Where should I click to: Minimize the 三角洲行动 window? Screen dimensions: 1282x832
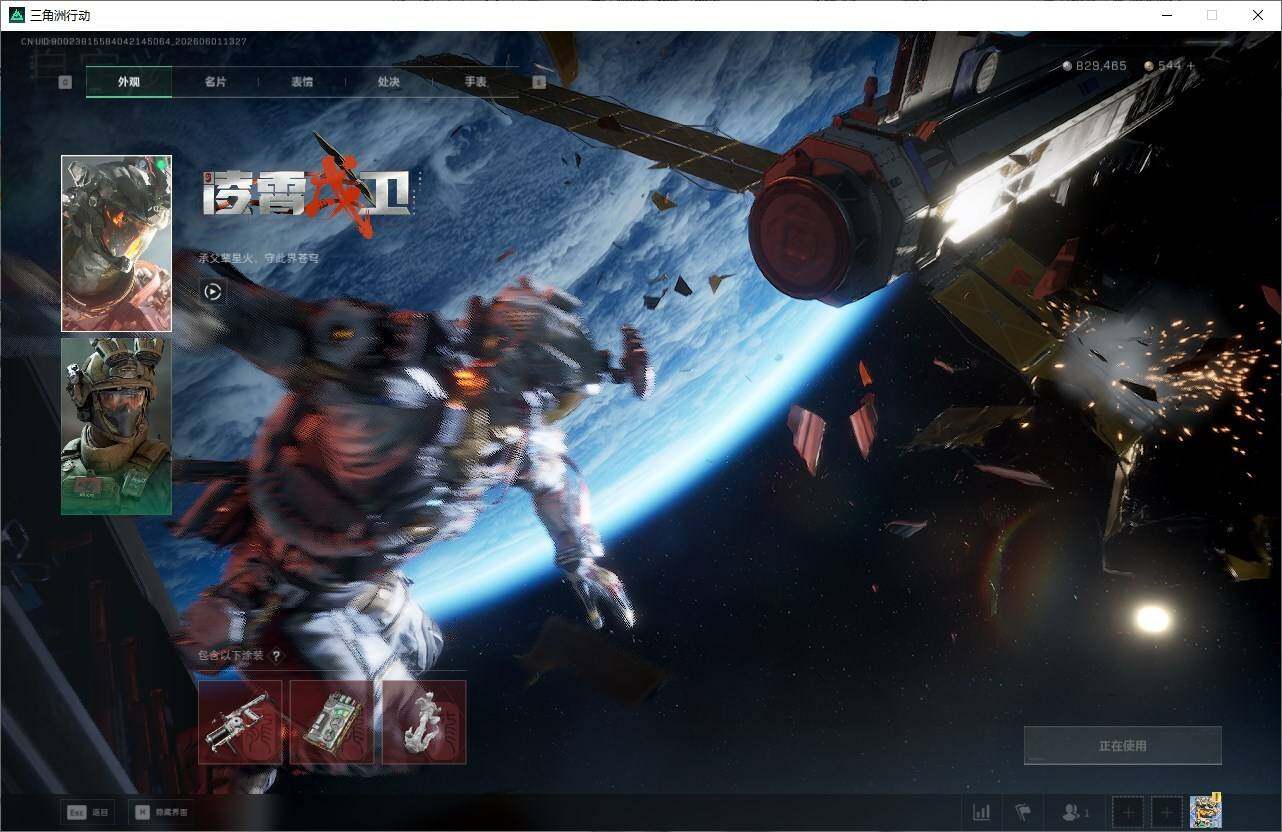tap(1166, 15)
